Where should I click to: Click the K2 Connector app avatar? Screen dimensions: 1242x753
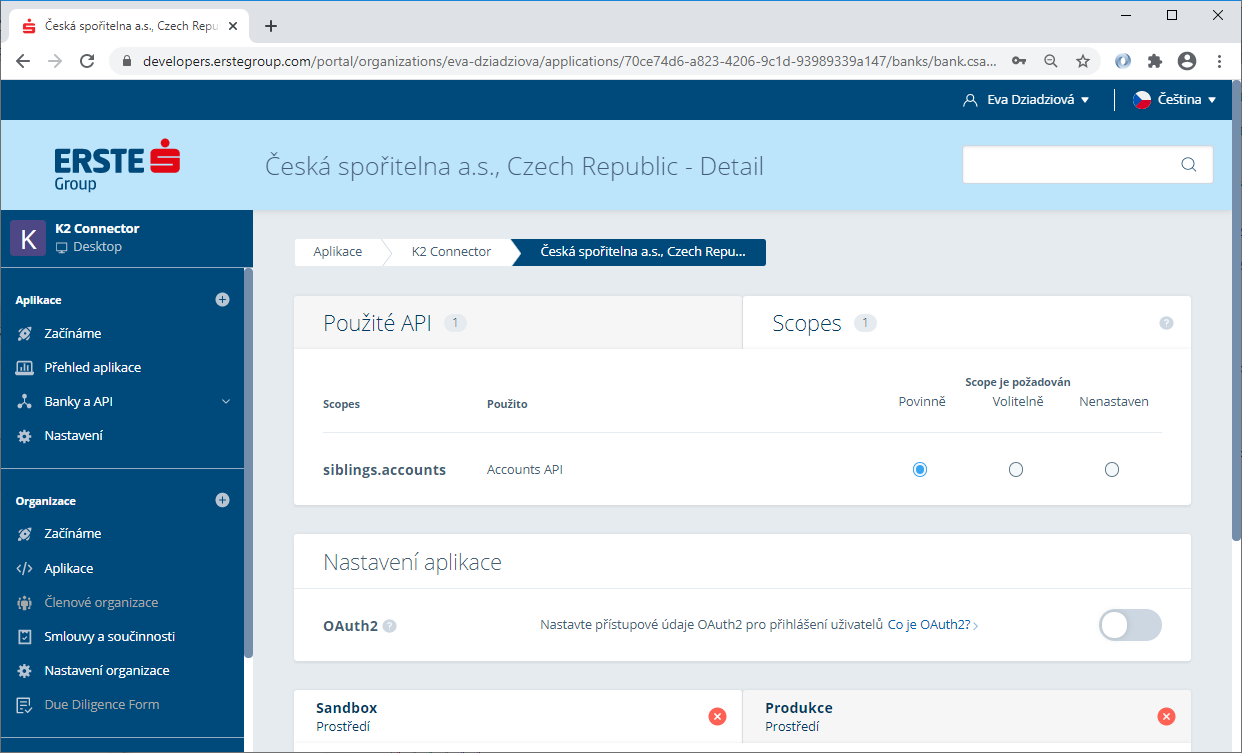click(x=28, y=238)
